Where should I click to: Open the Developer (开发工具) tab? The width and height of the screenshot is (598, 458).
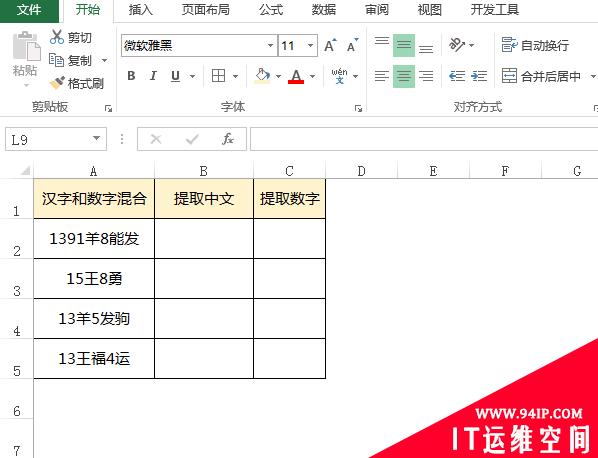495,10
